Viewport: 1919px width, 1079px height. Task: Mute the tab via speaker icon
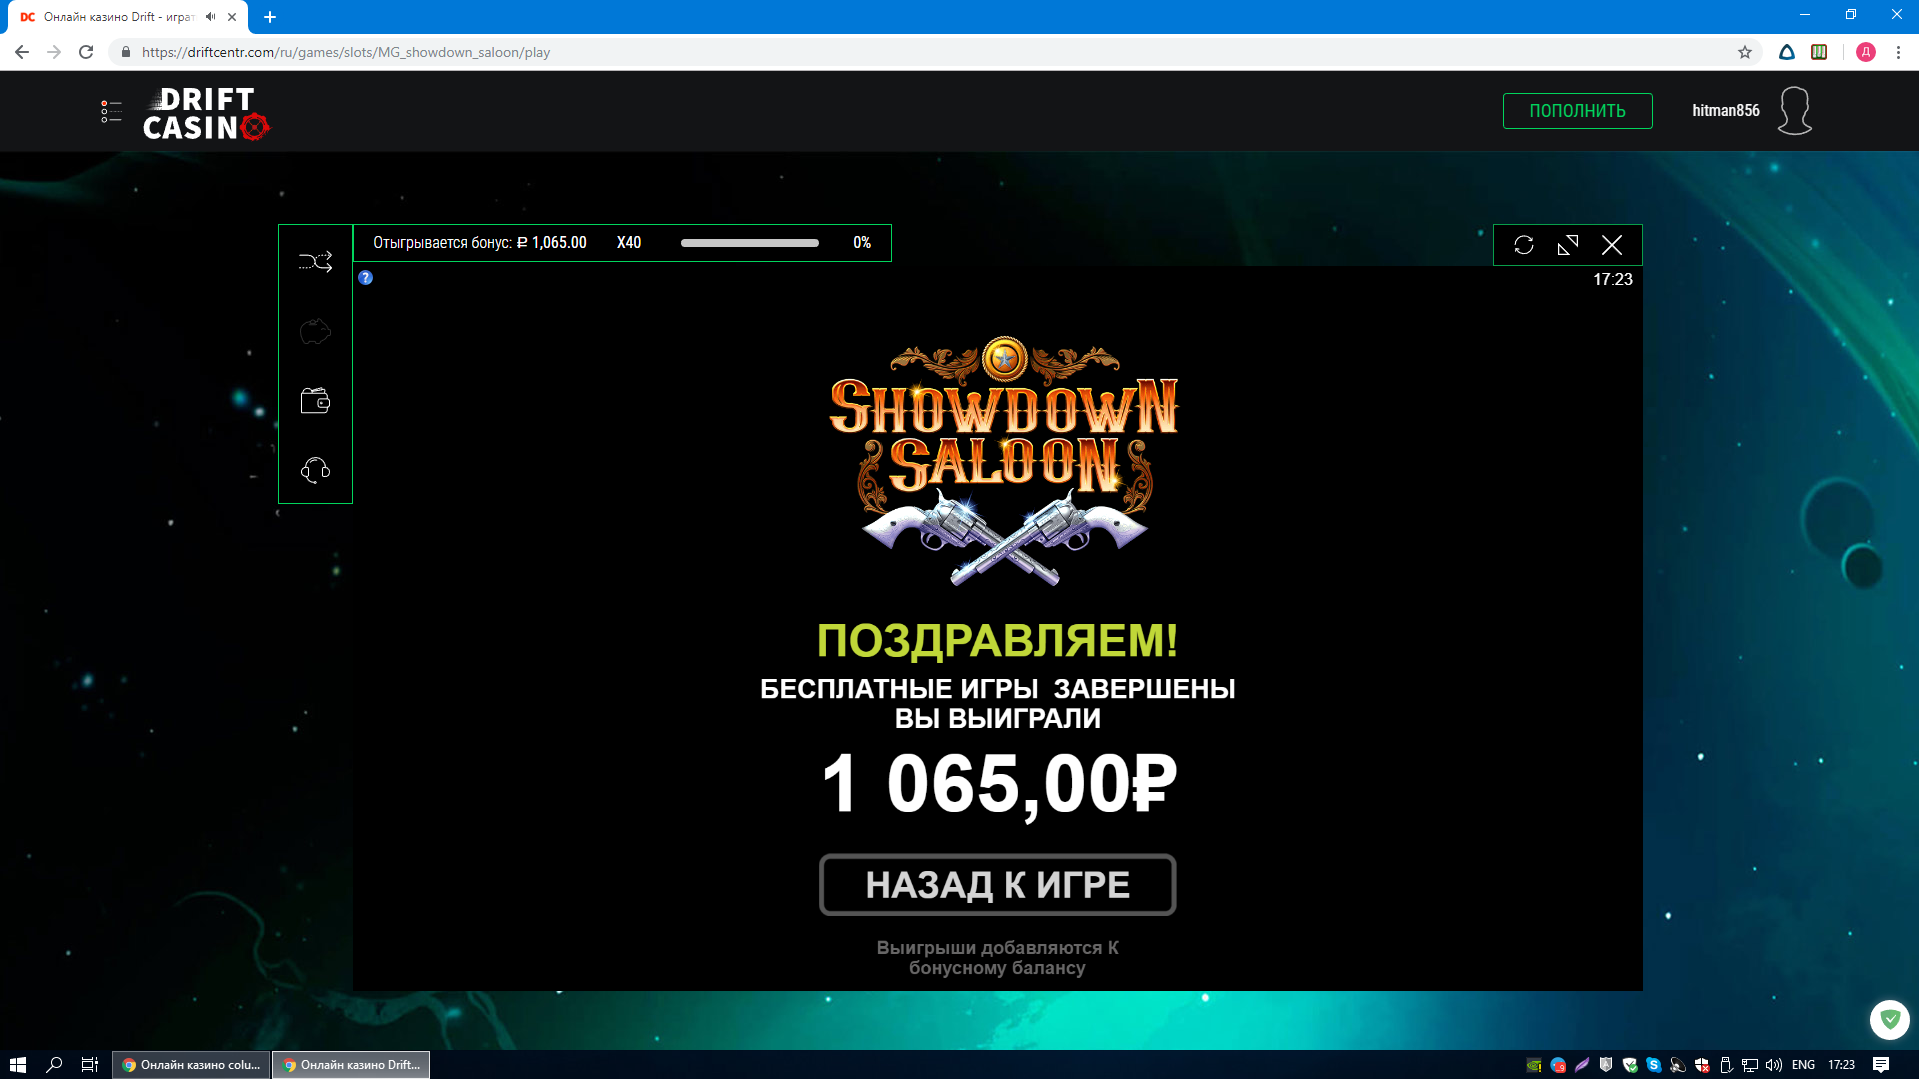point(211,17)
